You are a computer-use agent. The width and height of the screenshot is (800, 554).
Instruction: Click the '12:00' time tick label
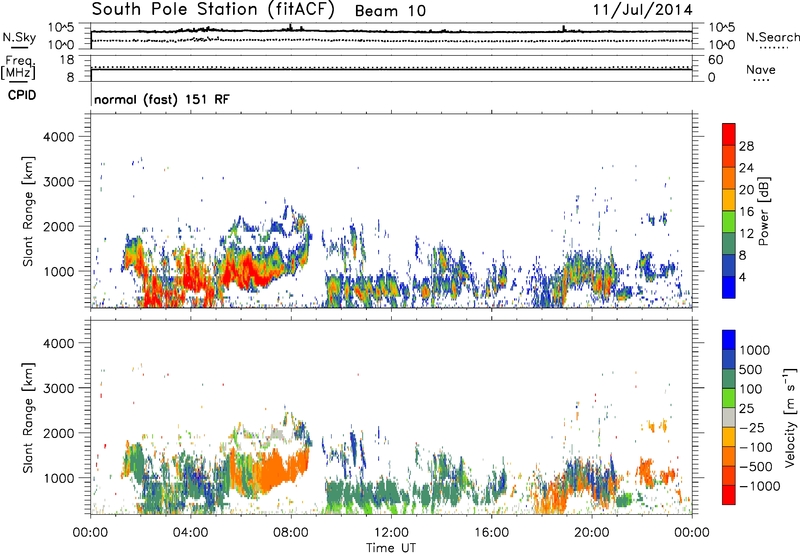pyautogui.click(x=391, y=533)
